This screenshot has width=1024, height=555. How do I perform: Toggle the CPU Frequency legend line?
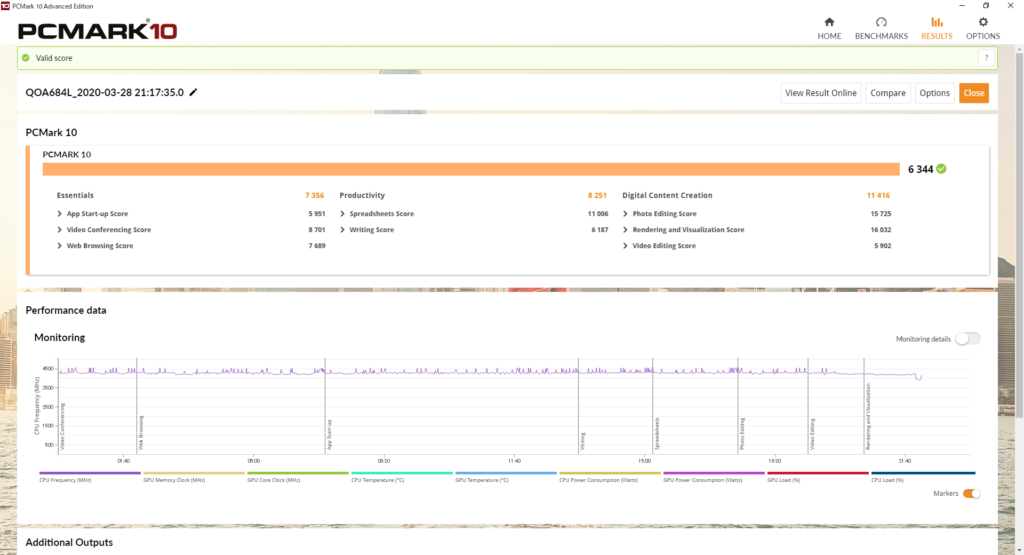click(x=89, y=473)
